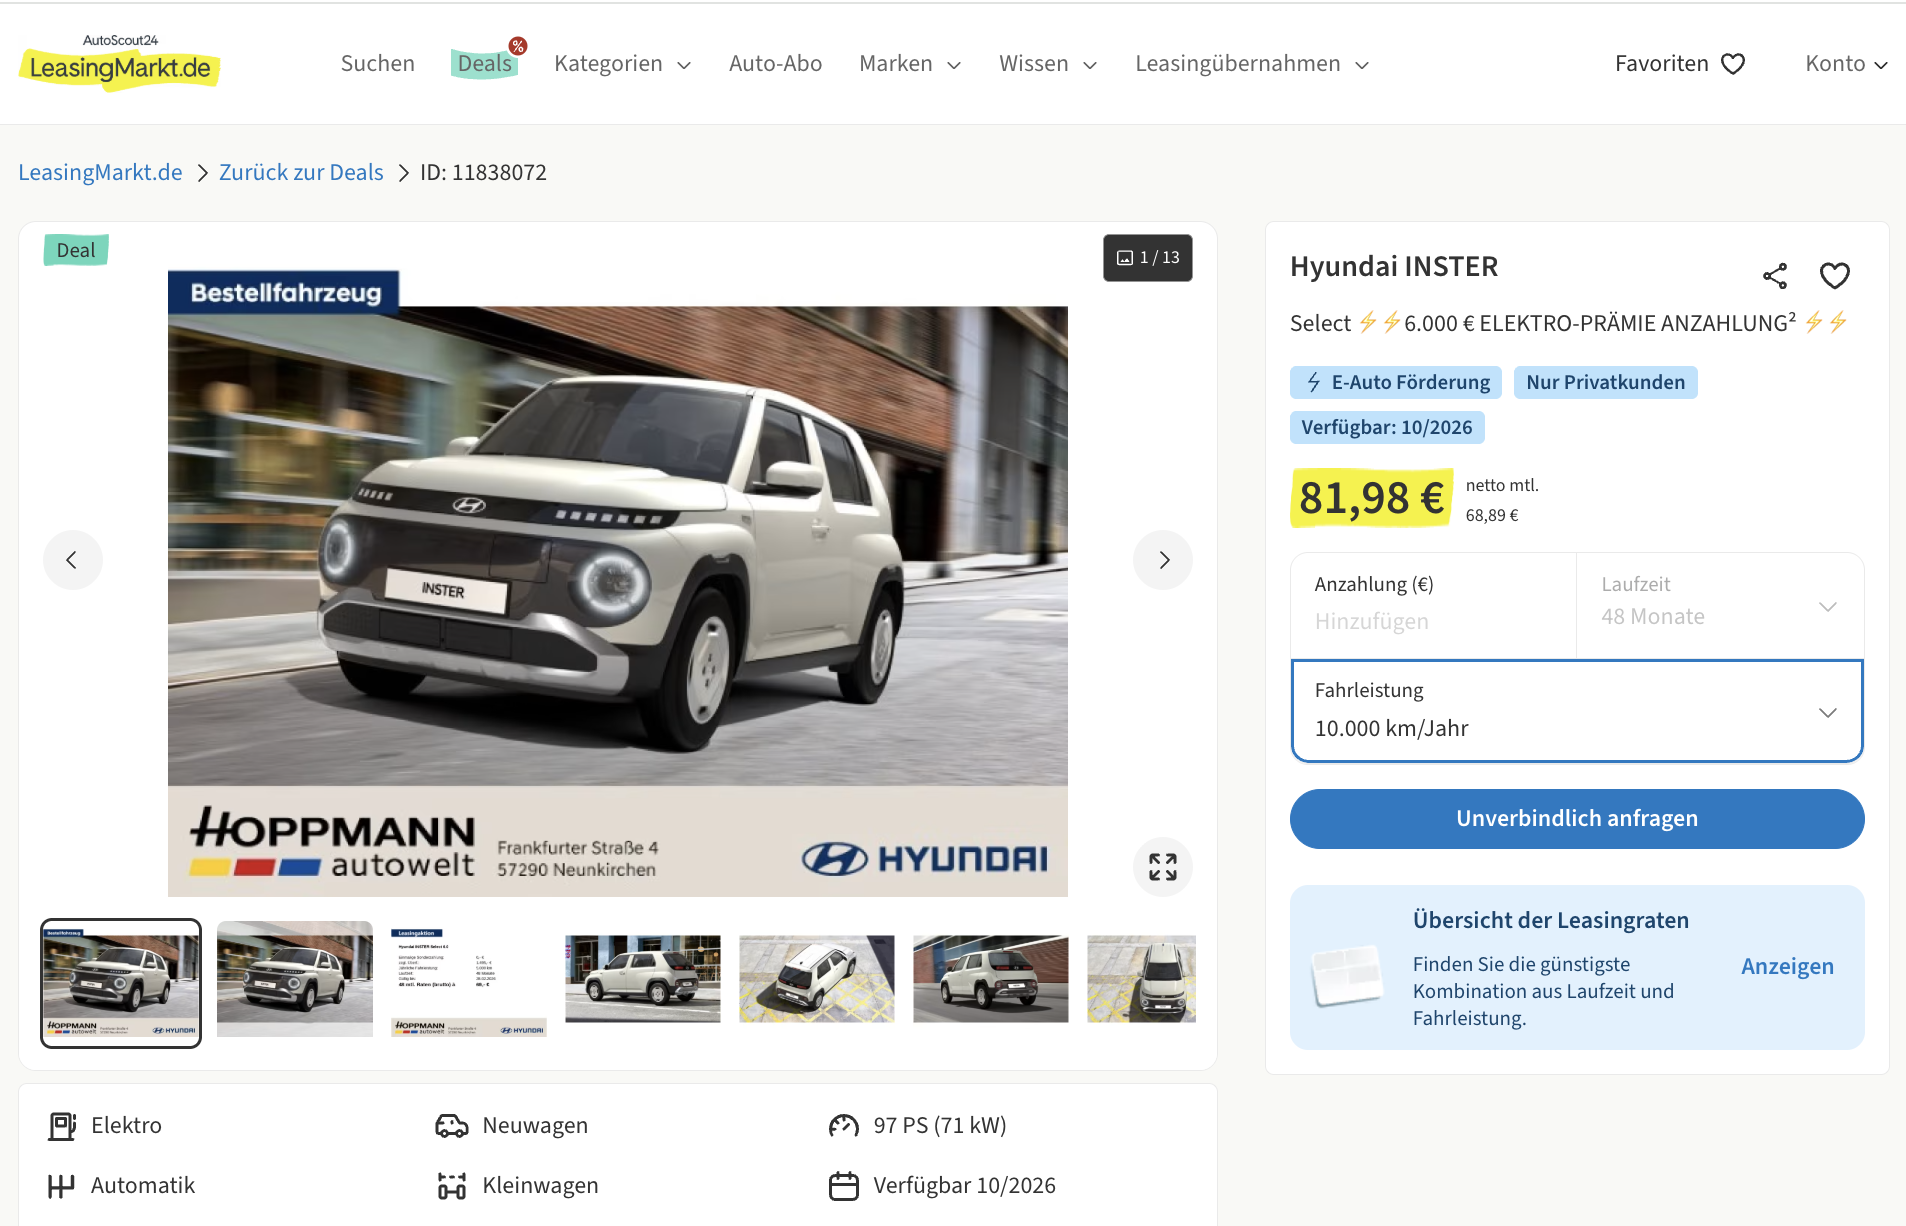Screen dimensions: 1906x1226
Task: Open the Kategorien menu
Action: 622,64
